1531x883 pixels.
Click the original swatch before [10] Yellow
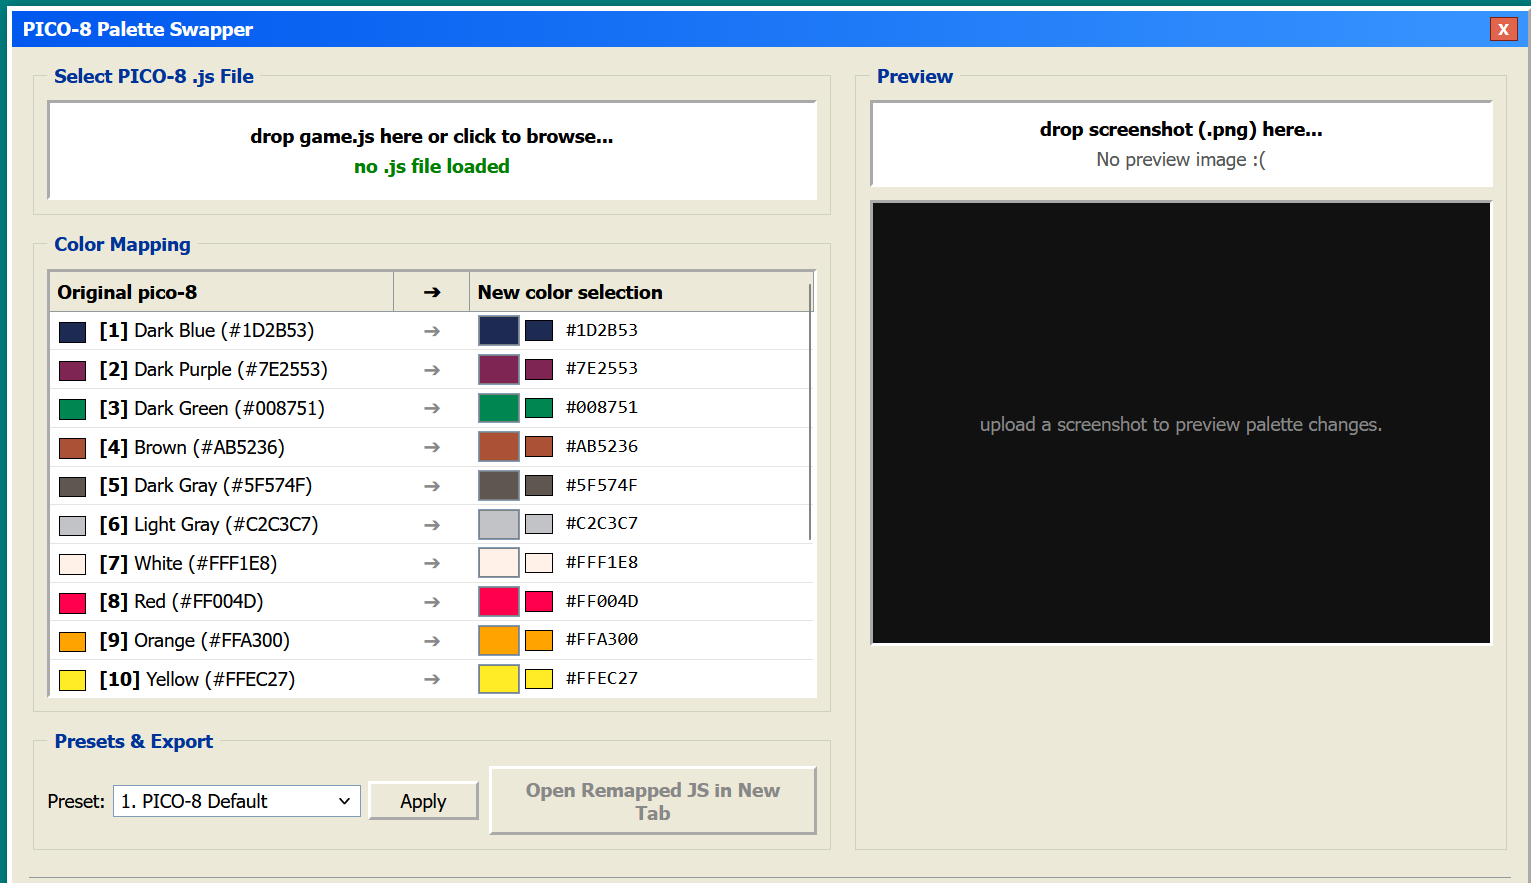72,681
